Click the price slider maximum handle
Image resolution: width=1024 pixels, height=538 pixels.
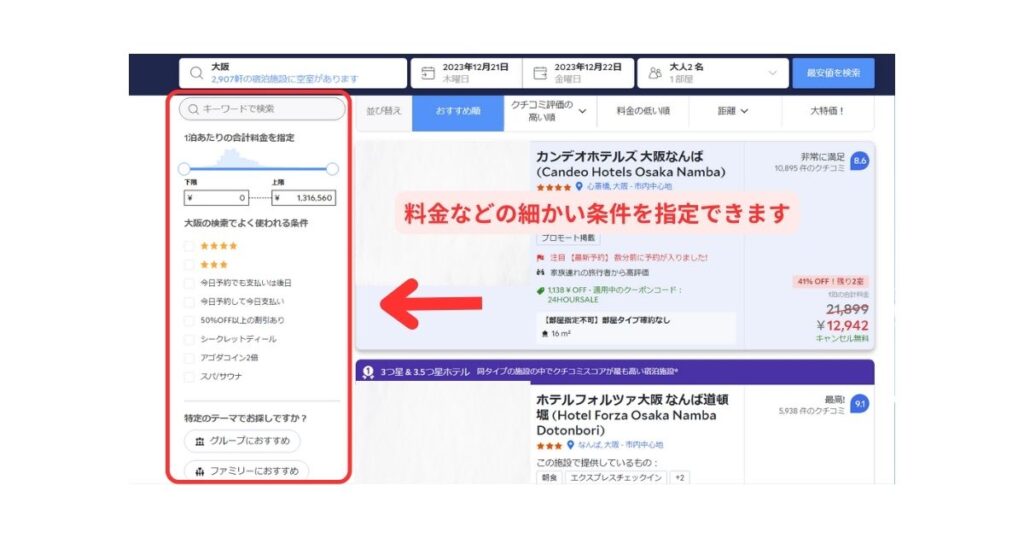(x=332, y=169)
